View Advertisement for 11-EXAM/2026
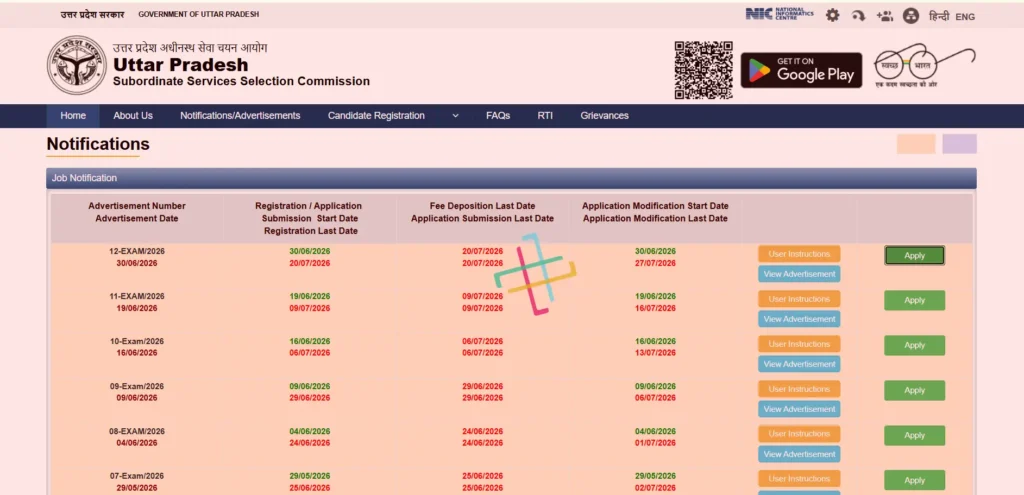 (799, 319)
